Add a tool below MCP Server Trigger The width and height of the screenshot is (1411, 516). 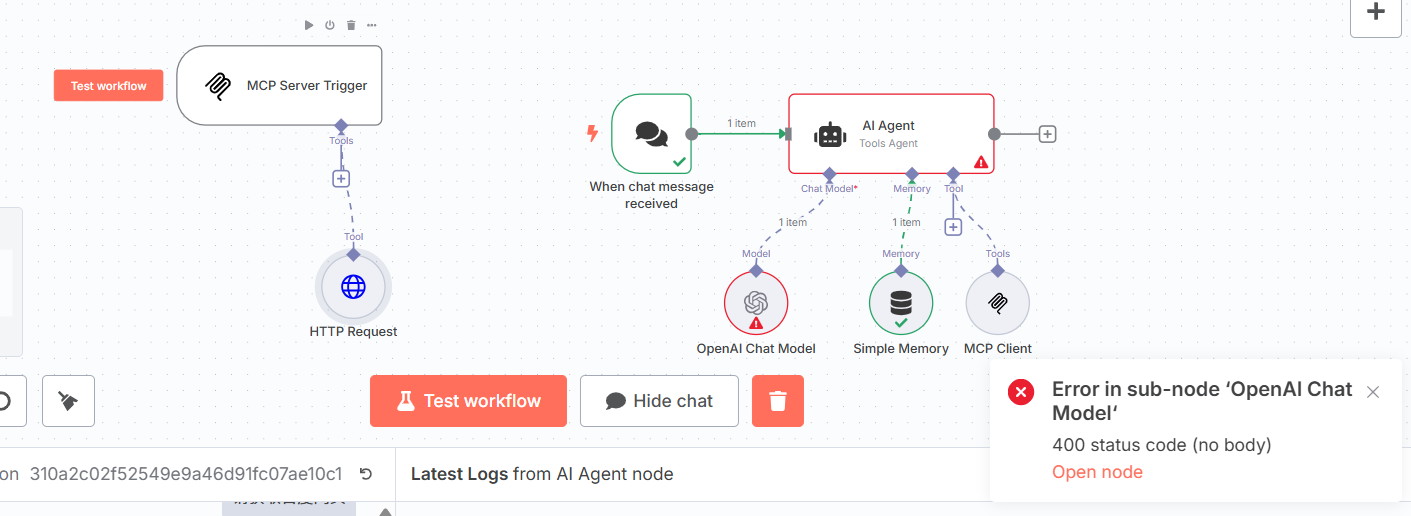pyautogui.click(x=341, y=178)
